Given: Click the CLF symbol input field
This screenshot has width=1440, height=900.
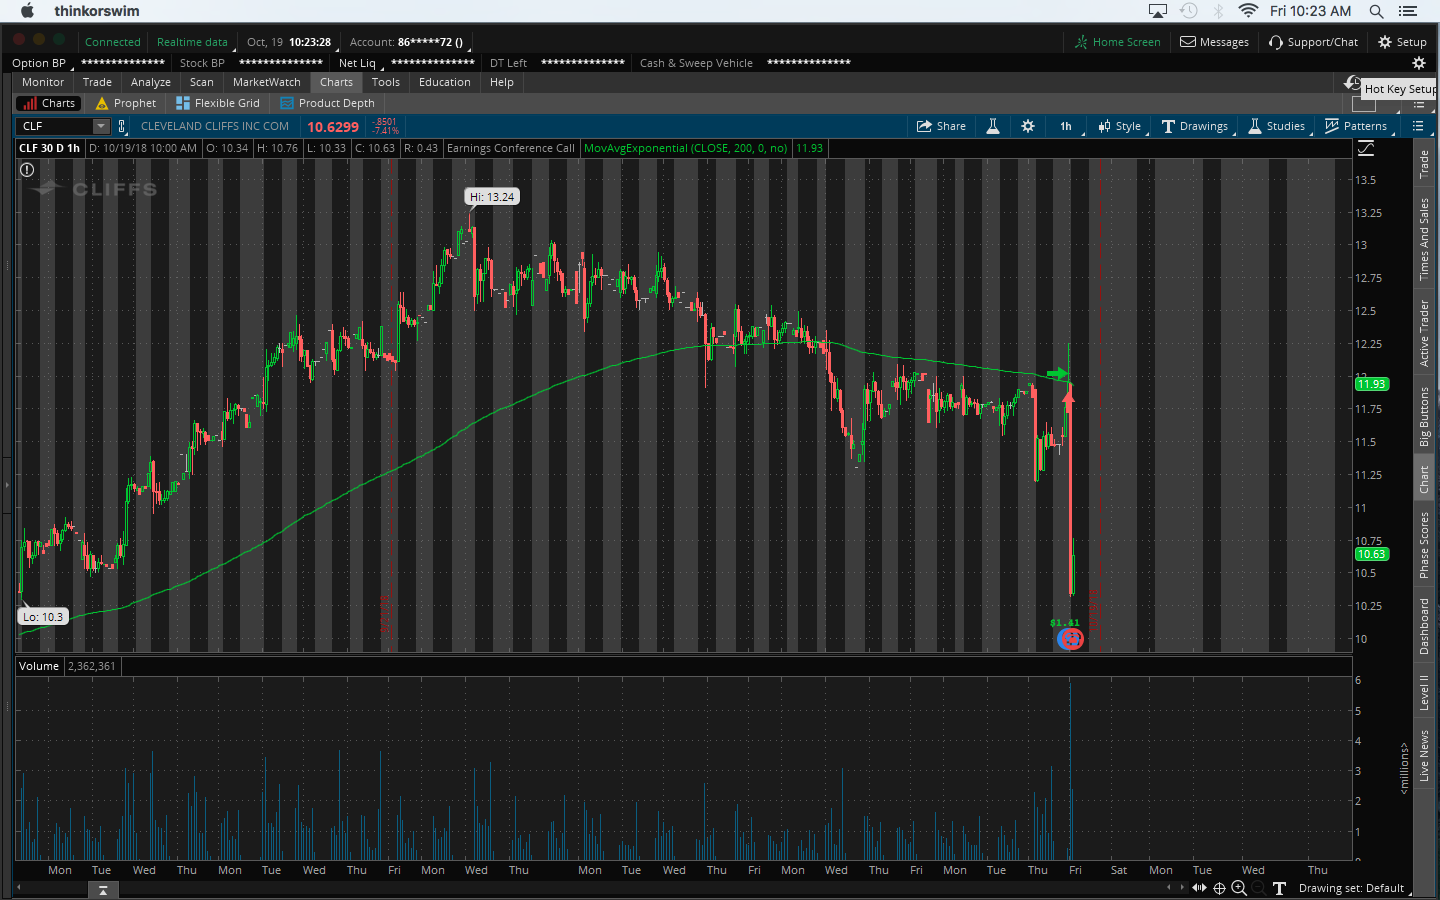Looking at the screenshot, I should (56, 126).
